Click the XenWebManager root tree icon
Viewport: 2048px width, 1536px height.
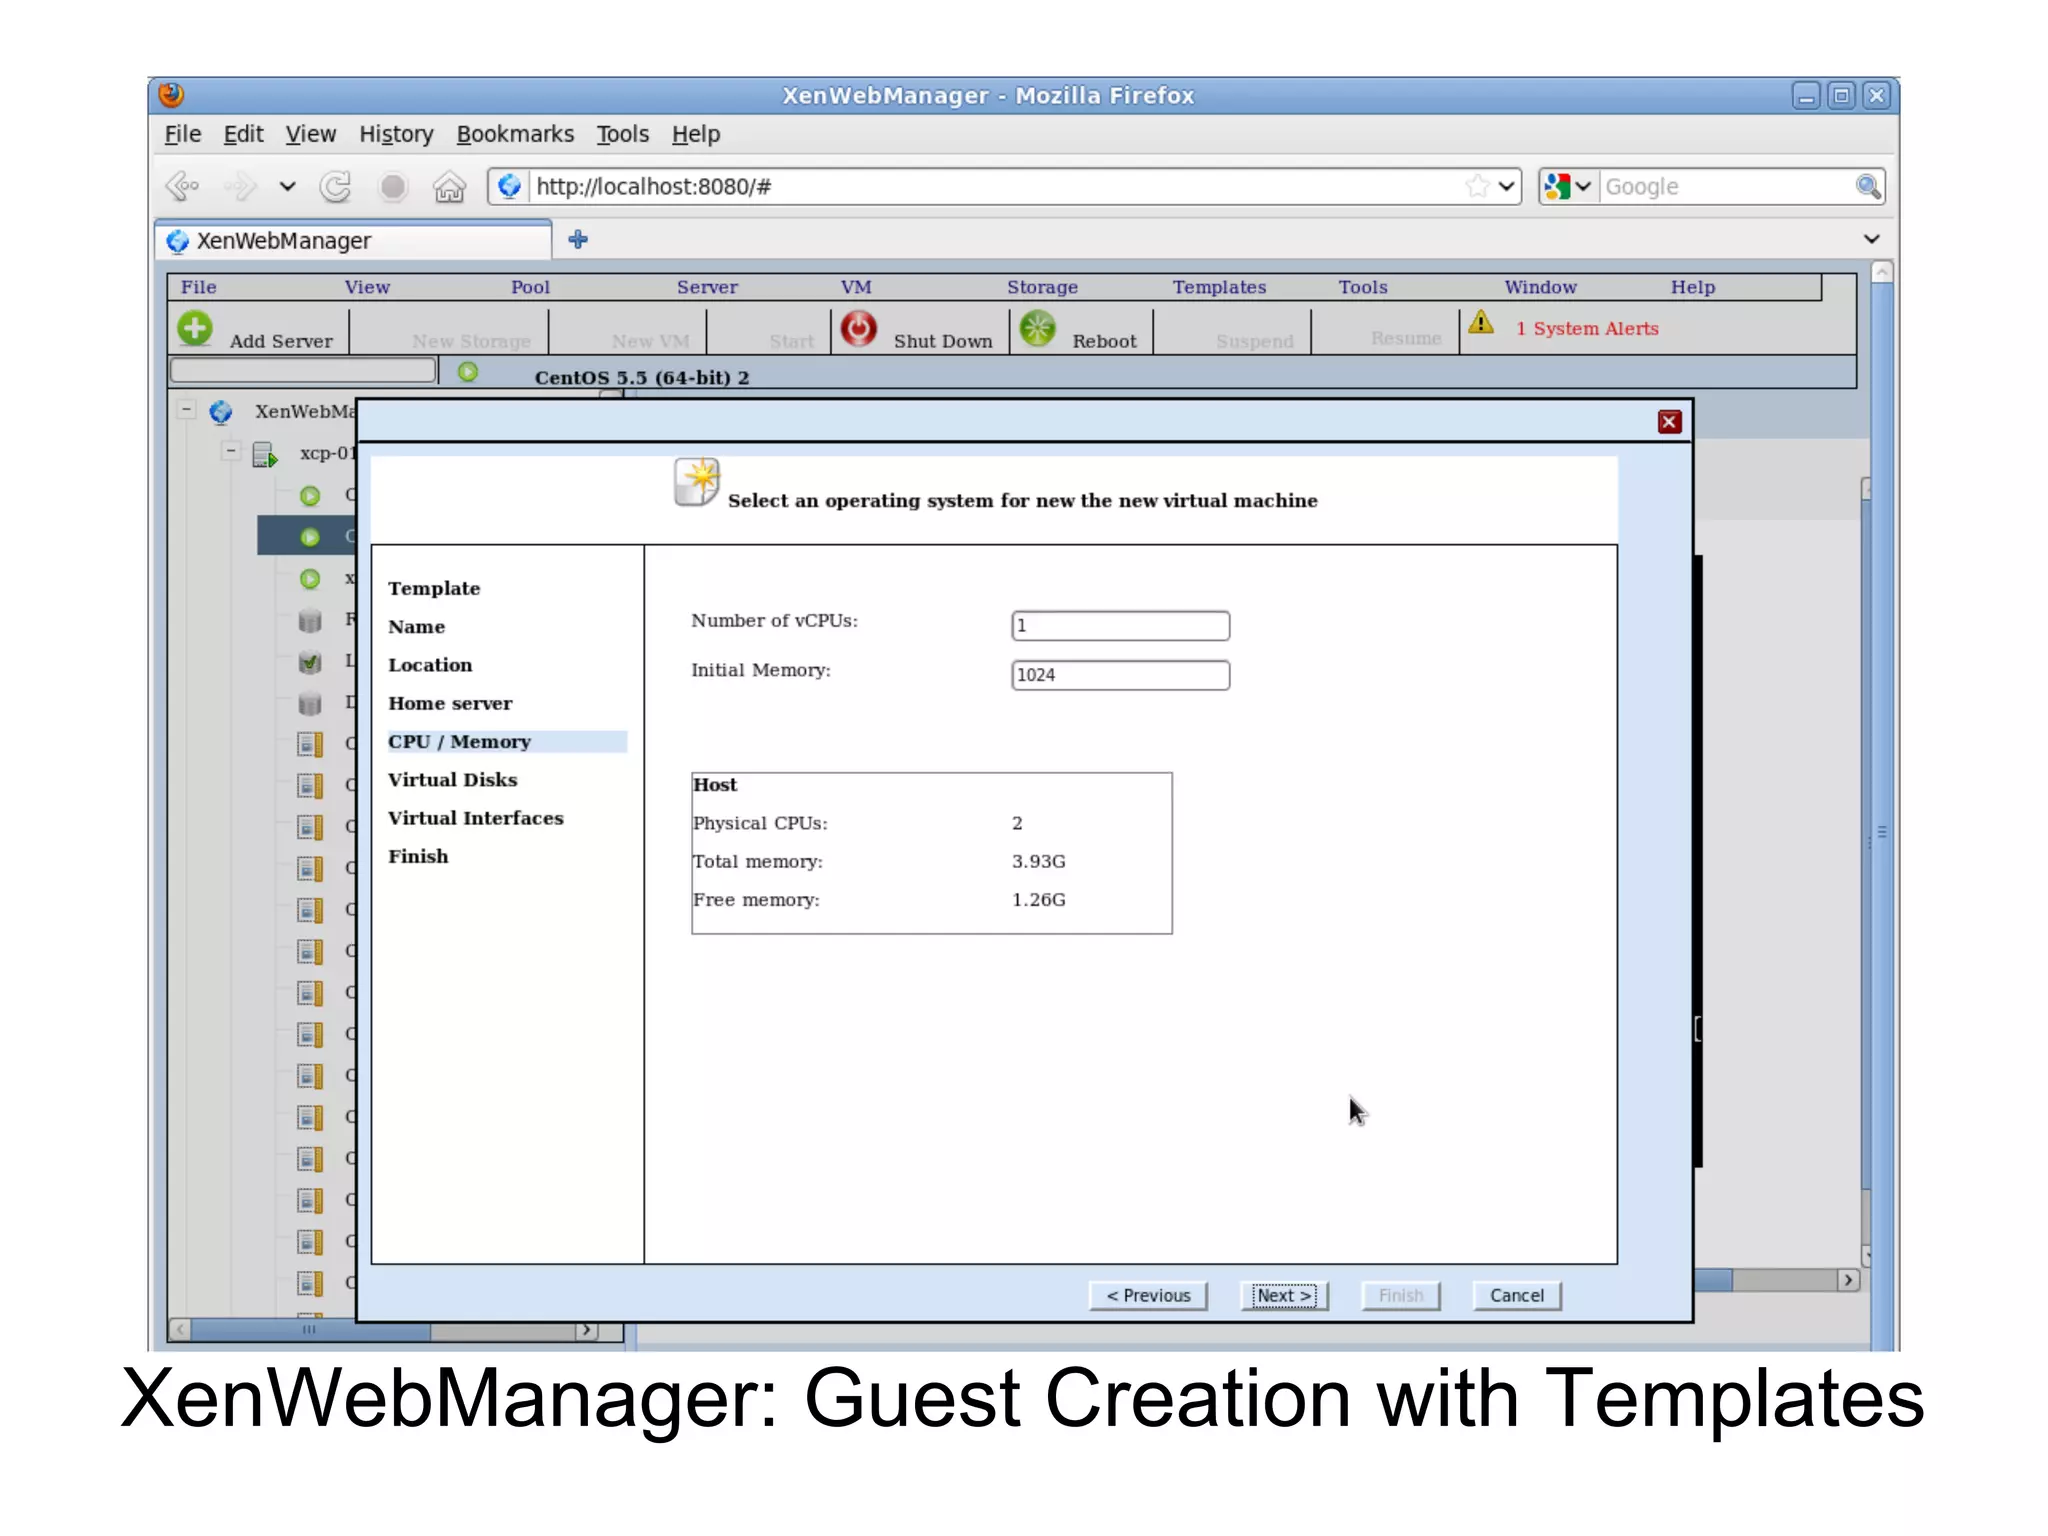tap(221, 411)
